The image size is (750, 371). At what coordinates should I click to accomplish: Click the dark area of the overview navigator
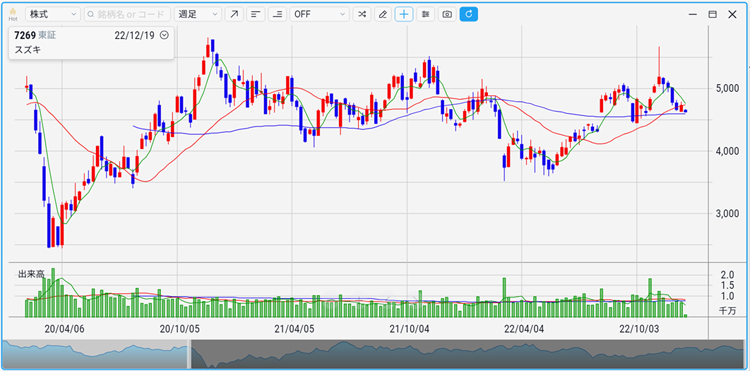point(469,354)
